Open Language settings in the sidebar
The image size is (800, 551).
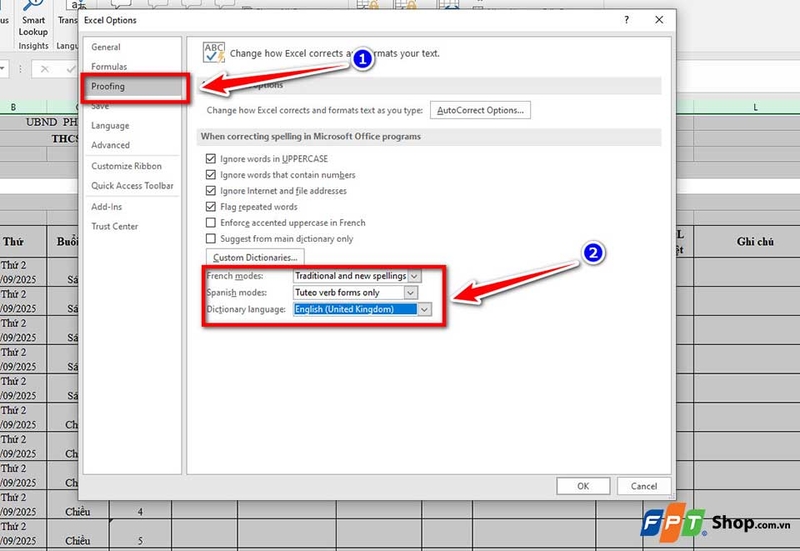click(x=110, y=126)
